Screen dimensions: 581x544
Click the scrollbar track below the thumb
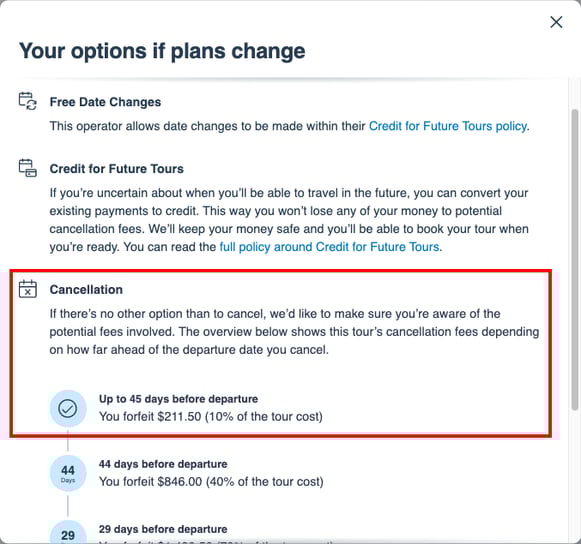click(x=575, y=474)
